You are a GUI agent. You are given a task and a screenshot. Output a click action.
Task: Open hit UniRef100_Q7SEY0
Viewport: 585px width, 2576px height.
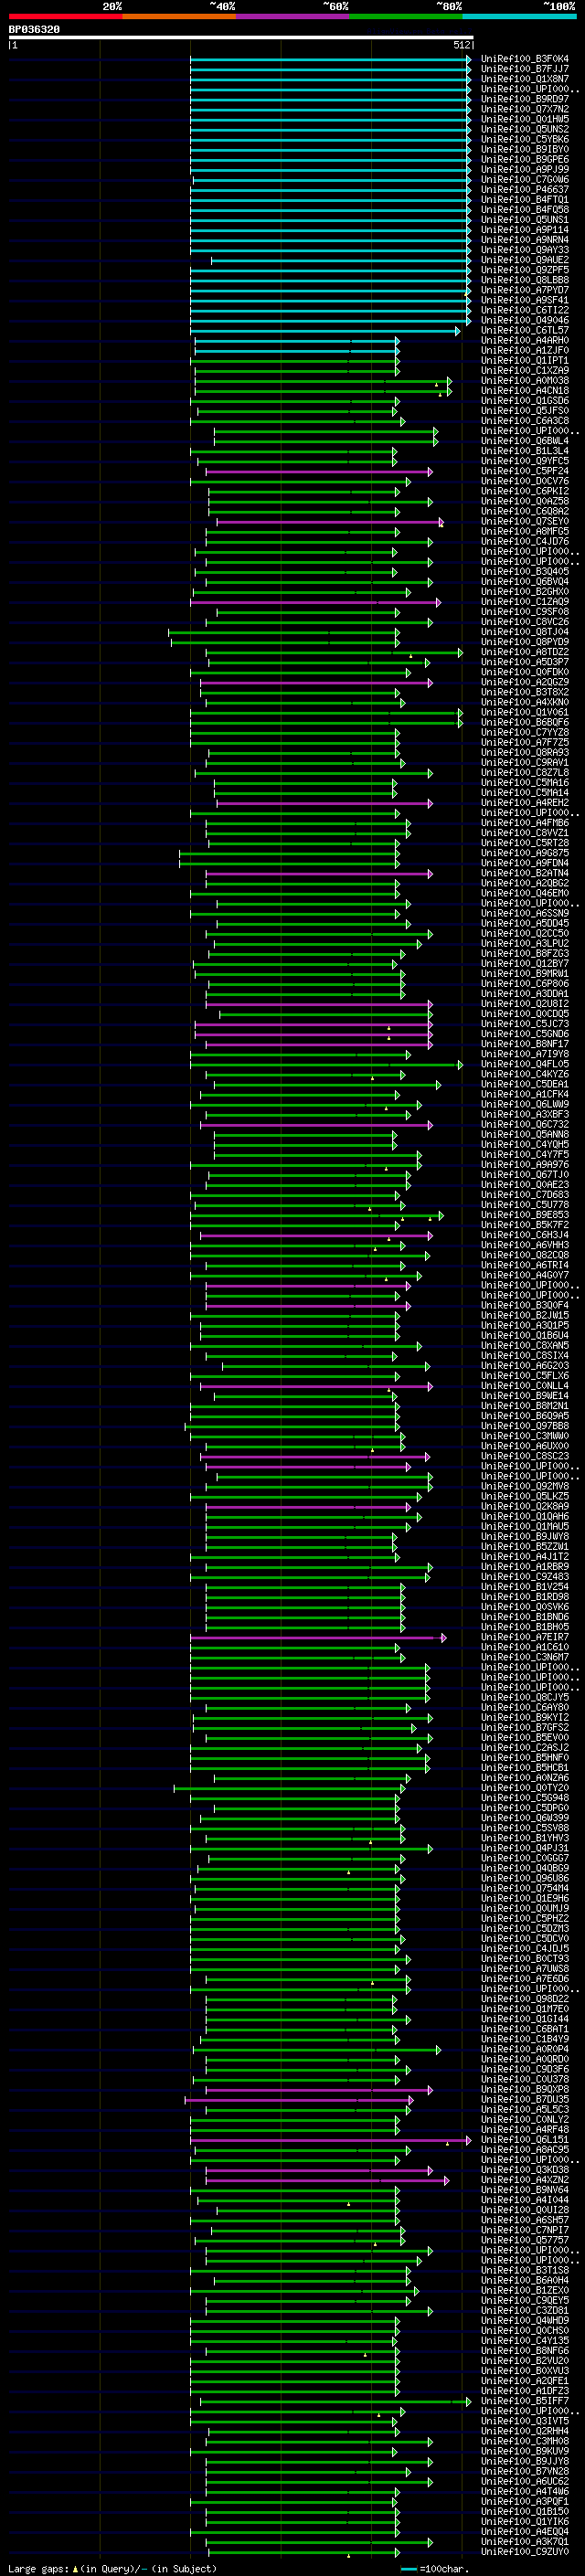click(x=525, y=521)
